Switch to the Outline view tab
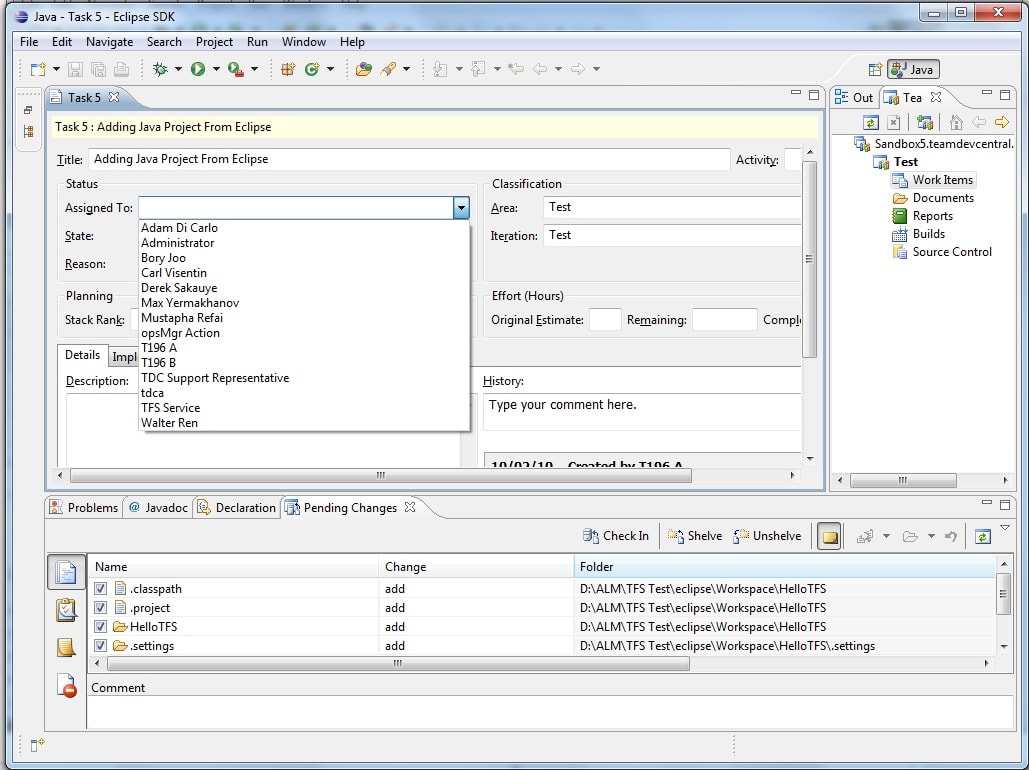Screen dimensions: 1029x770 point(854,98)
